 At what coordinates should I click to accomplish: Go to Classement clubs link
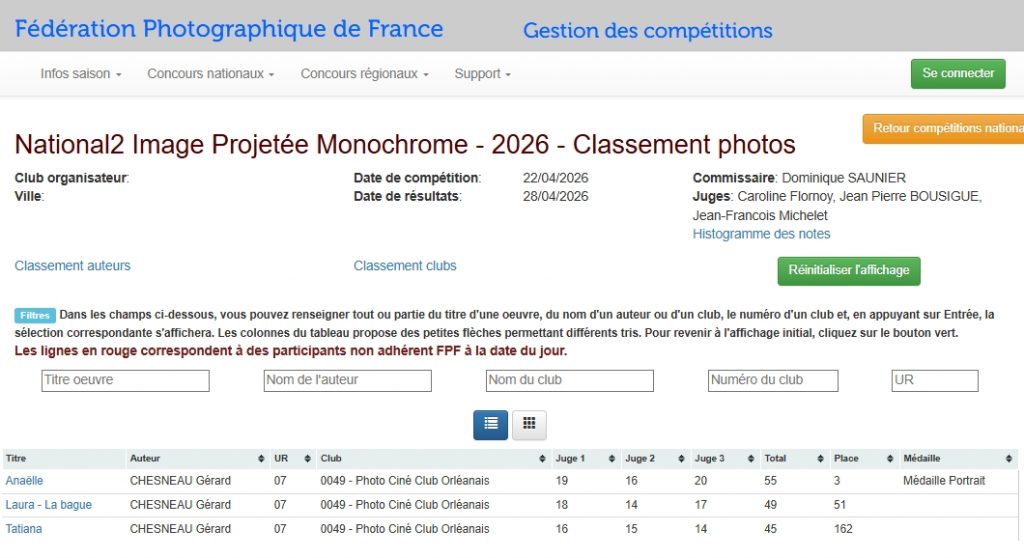click(x=405, y=266)
